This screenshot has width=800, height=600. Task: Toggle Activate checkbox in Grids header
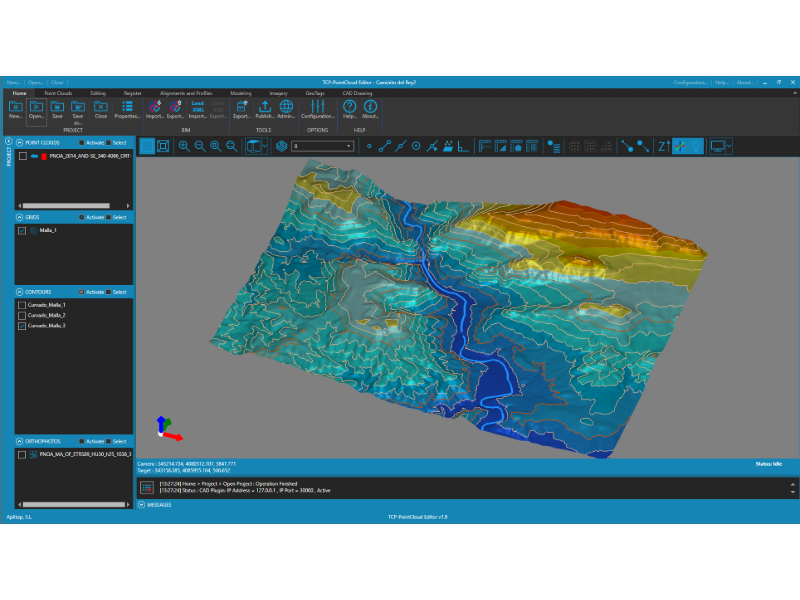click(x=82, y=217)
